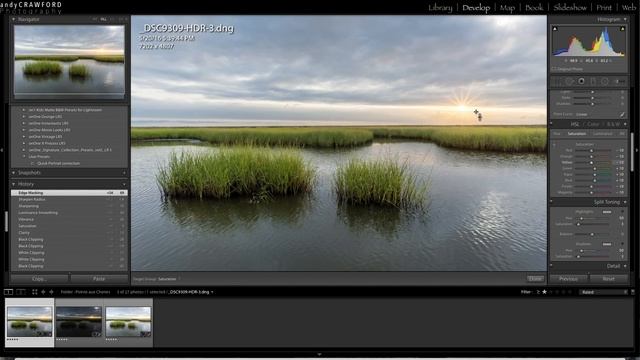Add a snapshot with the plus icon
This screenshot has width=640, height=360.
124,173
